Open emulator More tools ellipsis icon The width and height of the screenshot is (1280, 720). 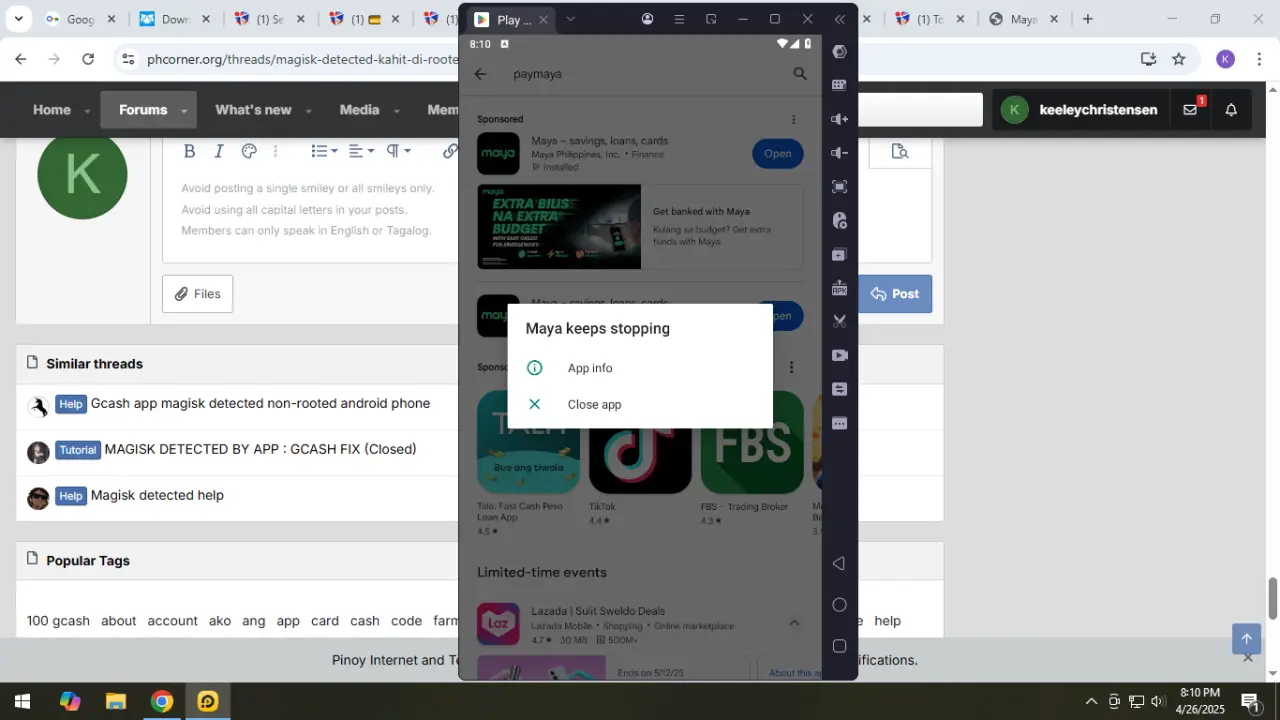coord(839,423)
